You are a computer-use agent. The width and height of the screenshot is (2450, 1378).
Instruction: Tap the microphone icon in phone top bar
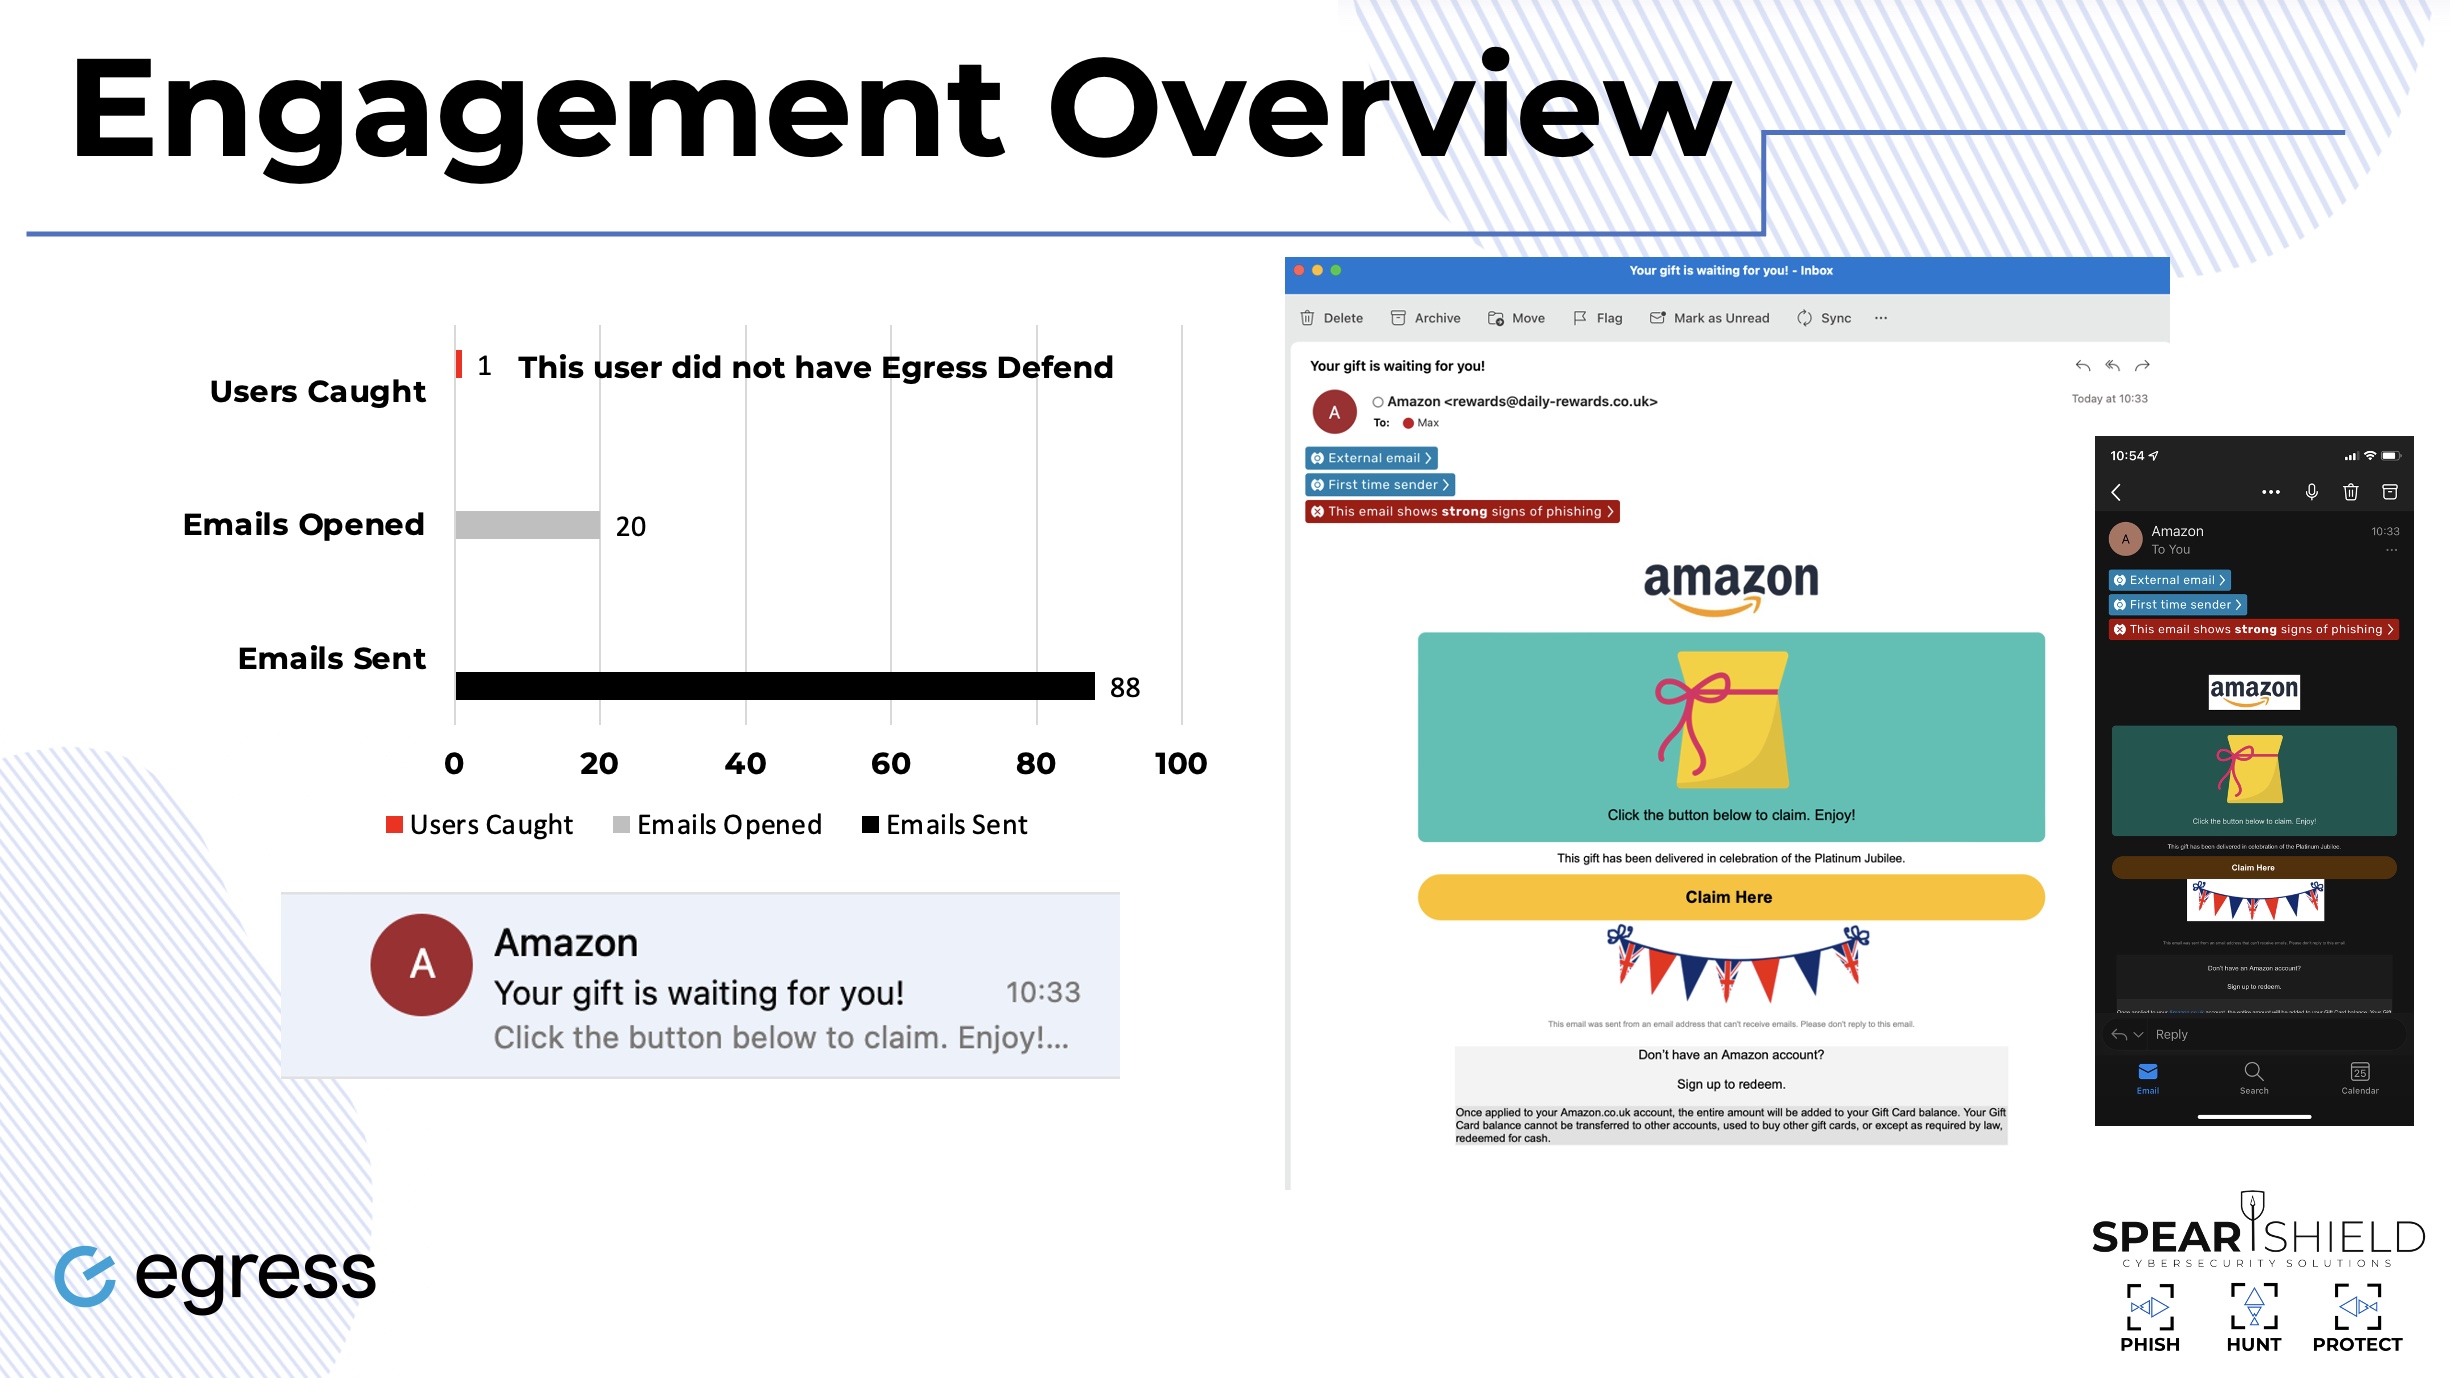click(2312, 492)
